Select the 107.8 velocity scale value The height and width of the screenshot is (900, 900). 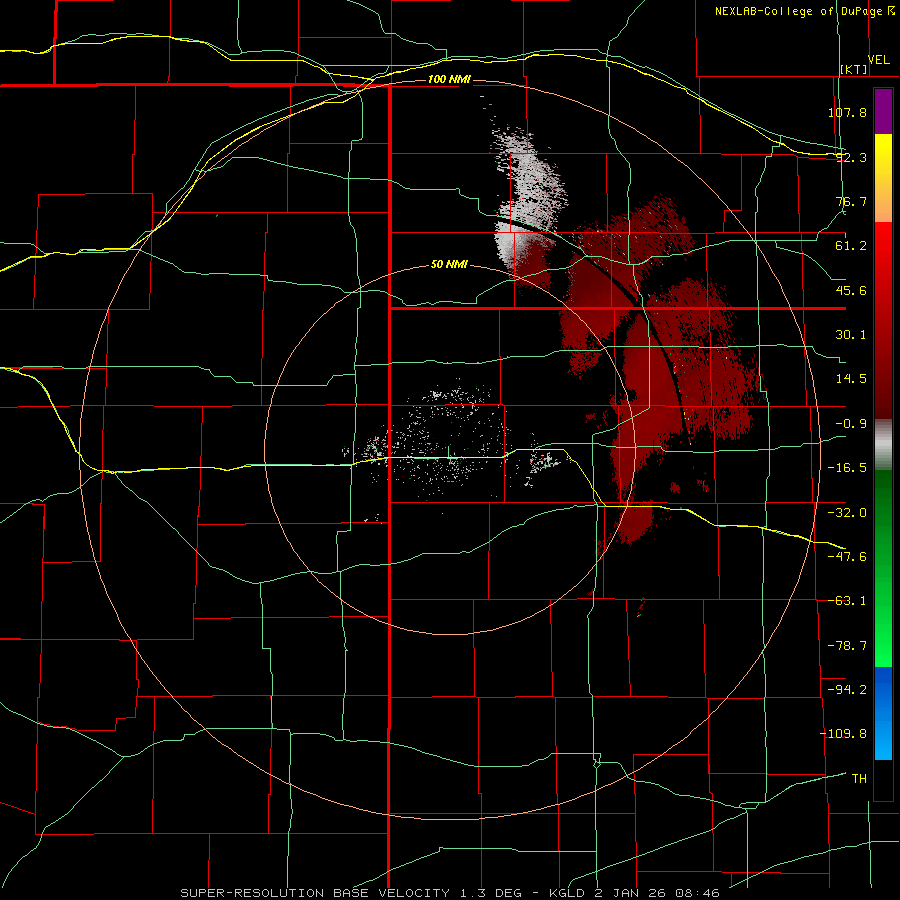point(847,112)
